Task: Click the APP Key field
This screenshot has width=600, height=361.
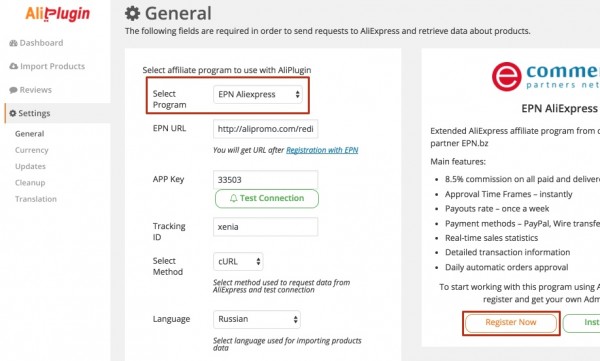Action: coord(266,180)
